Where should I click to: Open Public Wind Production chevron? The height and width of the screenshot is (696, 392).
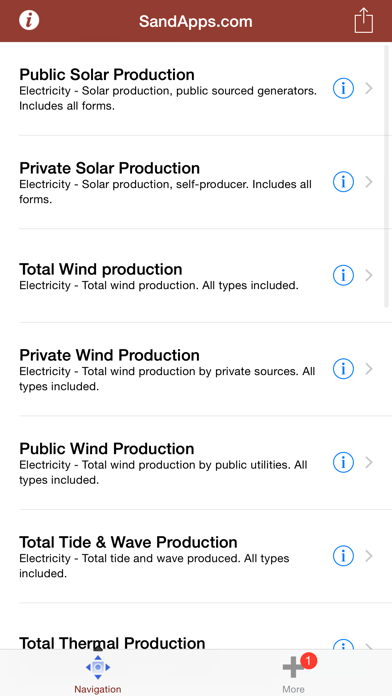click(x=369, y=463)
